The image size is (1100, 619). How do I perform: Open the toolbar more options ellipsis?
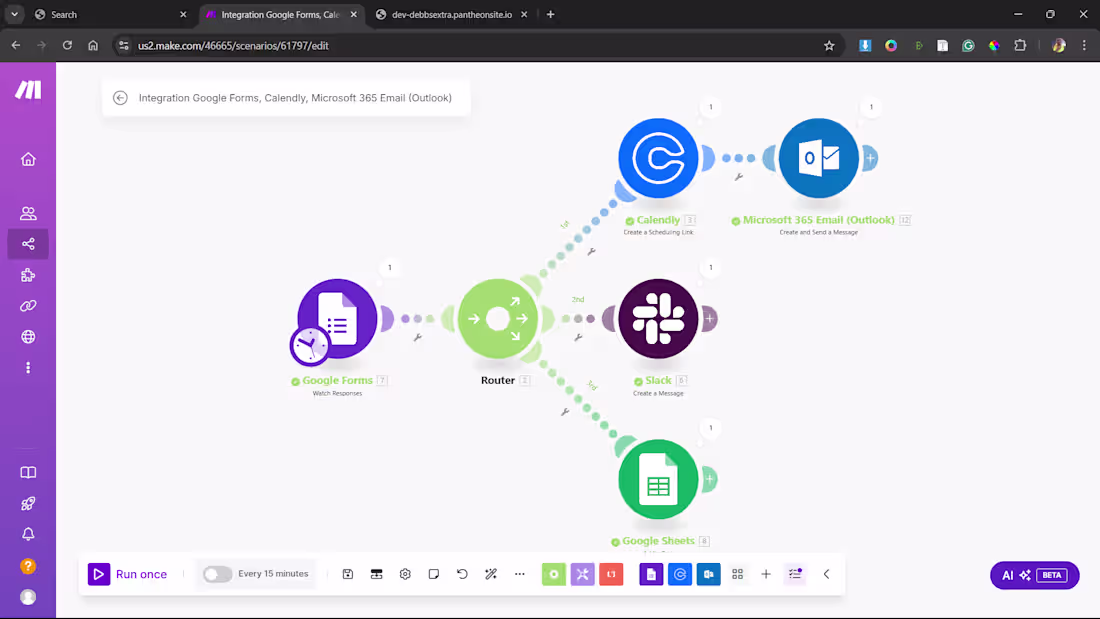point(520,574)
